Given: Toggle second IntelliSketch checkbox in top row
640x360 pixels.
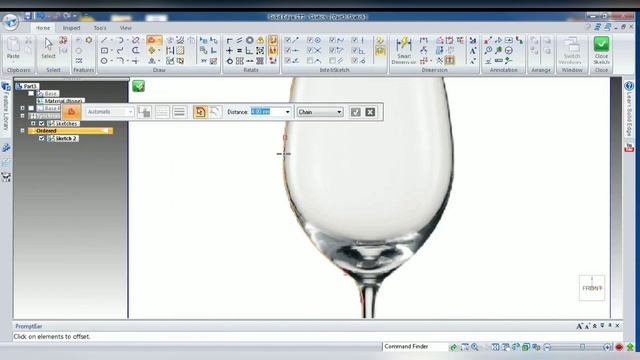Looking at the screenshot, I should click(x=310, y=40).
